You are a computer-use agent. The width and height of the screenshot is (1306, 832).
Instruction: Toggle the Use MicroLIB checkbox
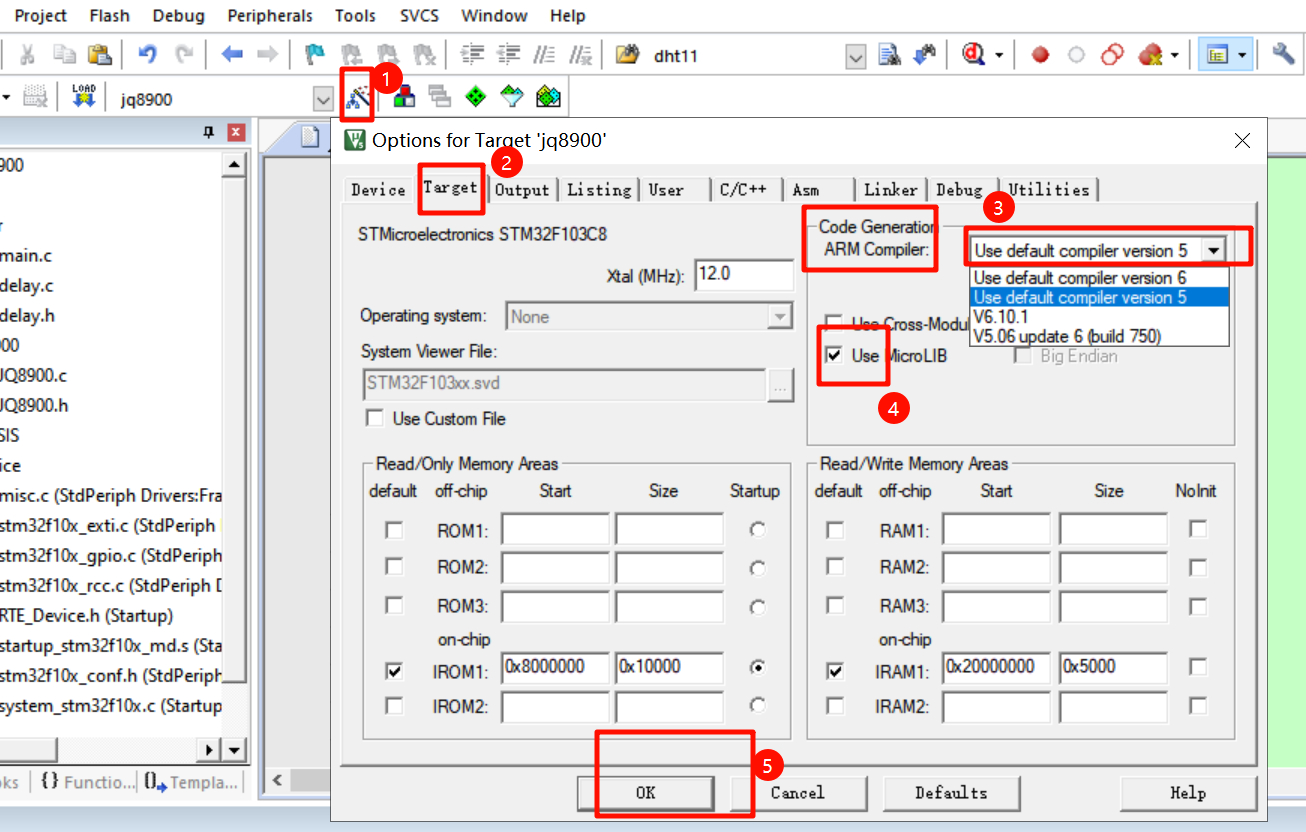click(x=833, y=355)
